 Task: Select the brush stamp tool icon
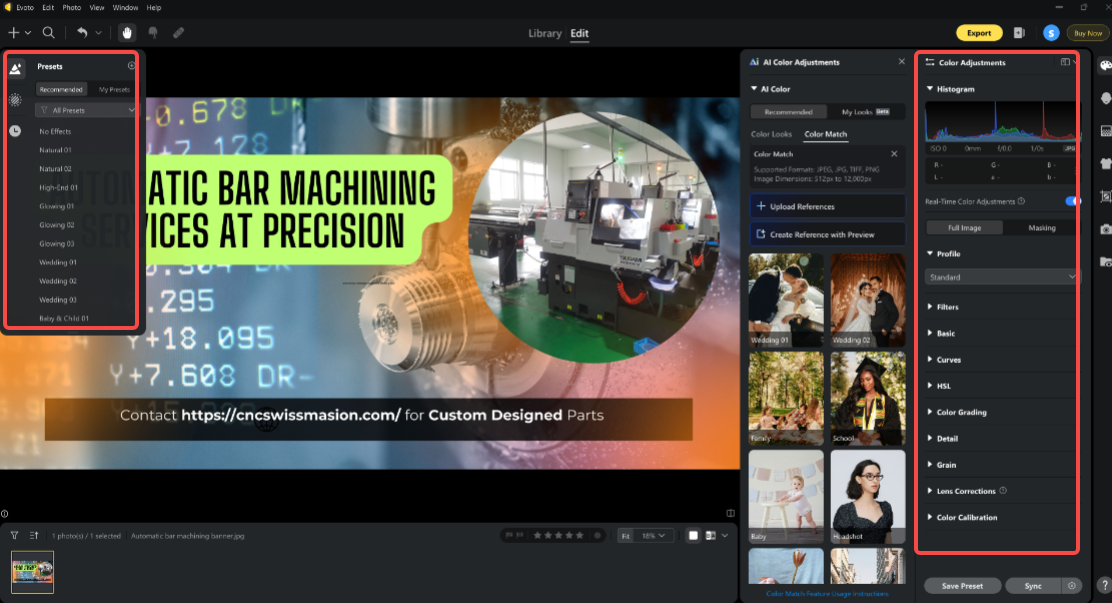pyautogui.click(x=152, y=33)
